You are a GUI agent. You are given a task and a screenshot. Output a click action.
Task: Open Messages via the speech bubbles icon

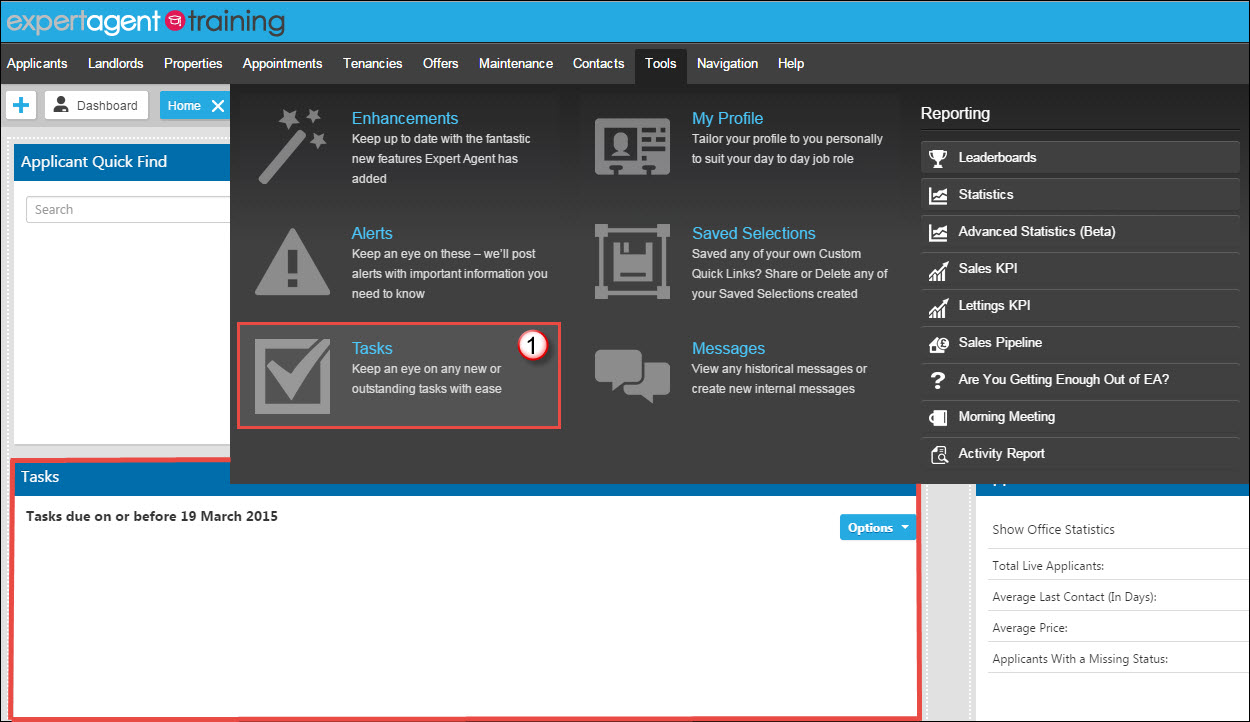[632, 376]
